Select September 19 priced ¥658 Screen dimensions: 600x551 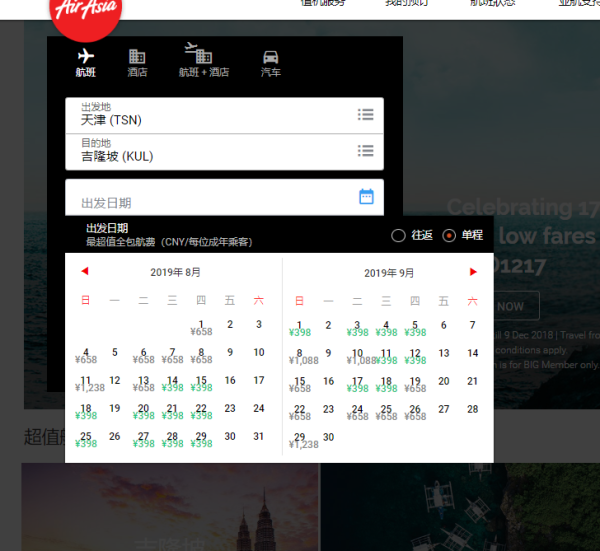pos(415,385)
